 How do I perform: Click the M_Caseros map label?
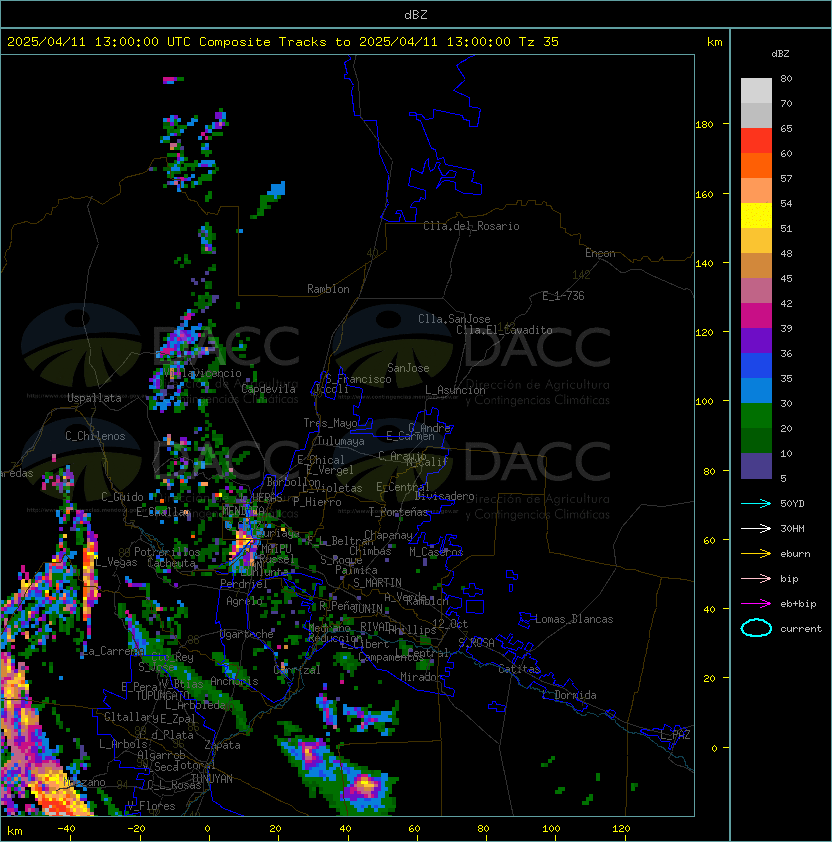pos(436,552)
